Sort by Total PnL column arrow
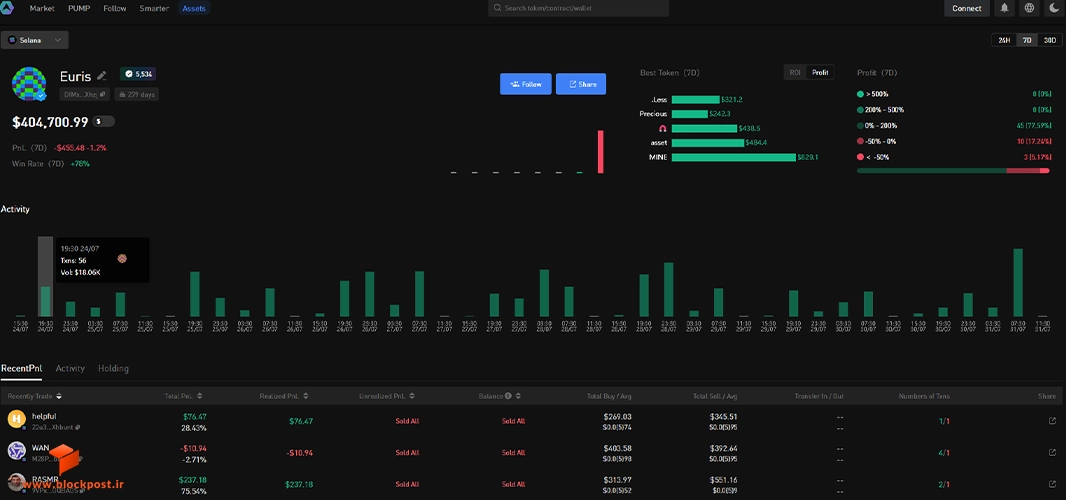 (199, 396)
